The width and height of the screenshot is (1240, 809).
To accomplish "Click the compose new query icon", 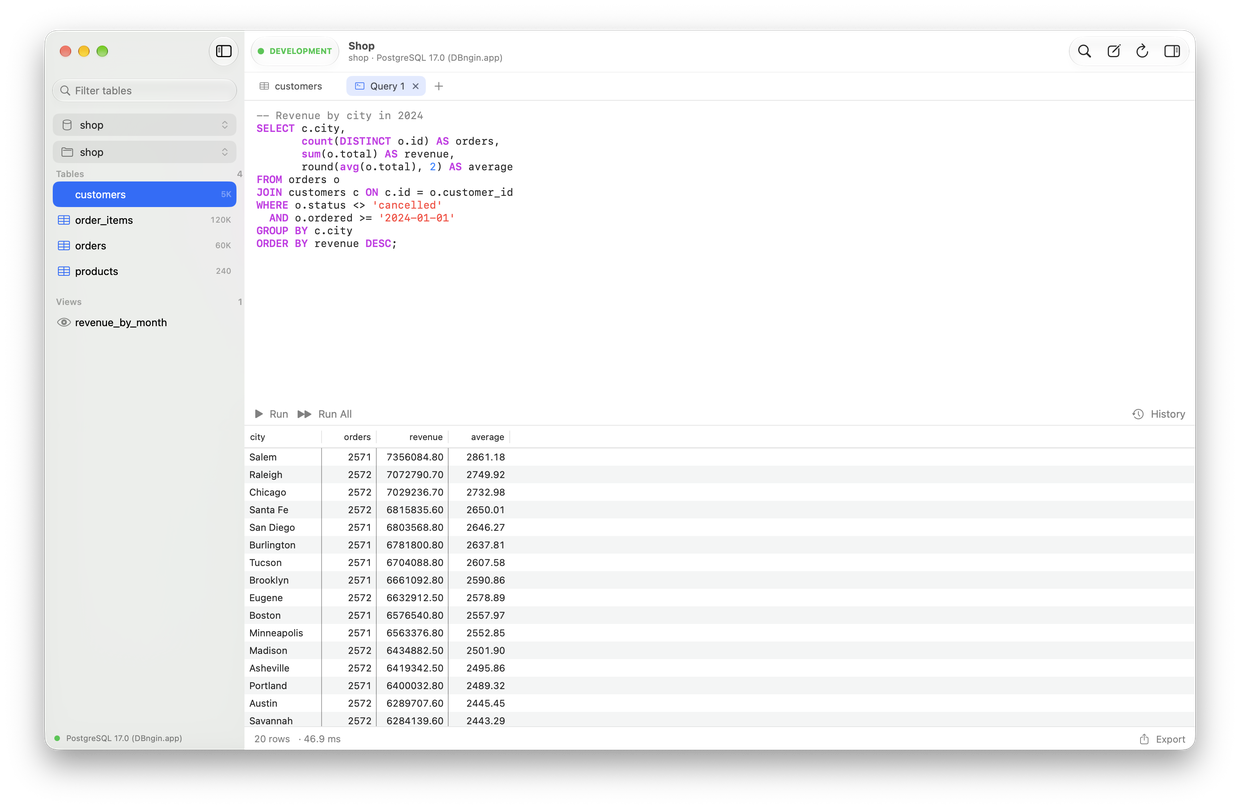I will click(x=1113, y=51).
